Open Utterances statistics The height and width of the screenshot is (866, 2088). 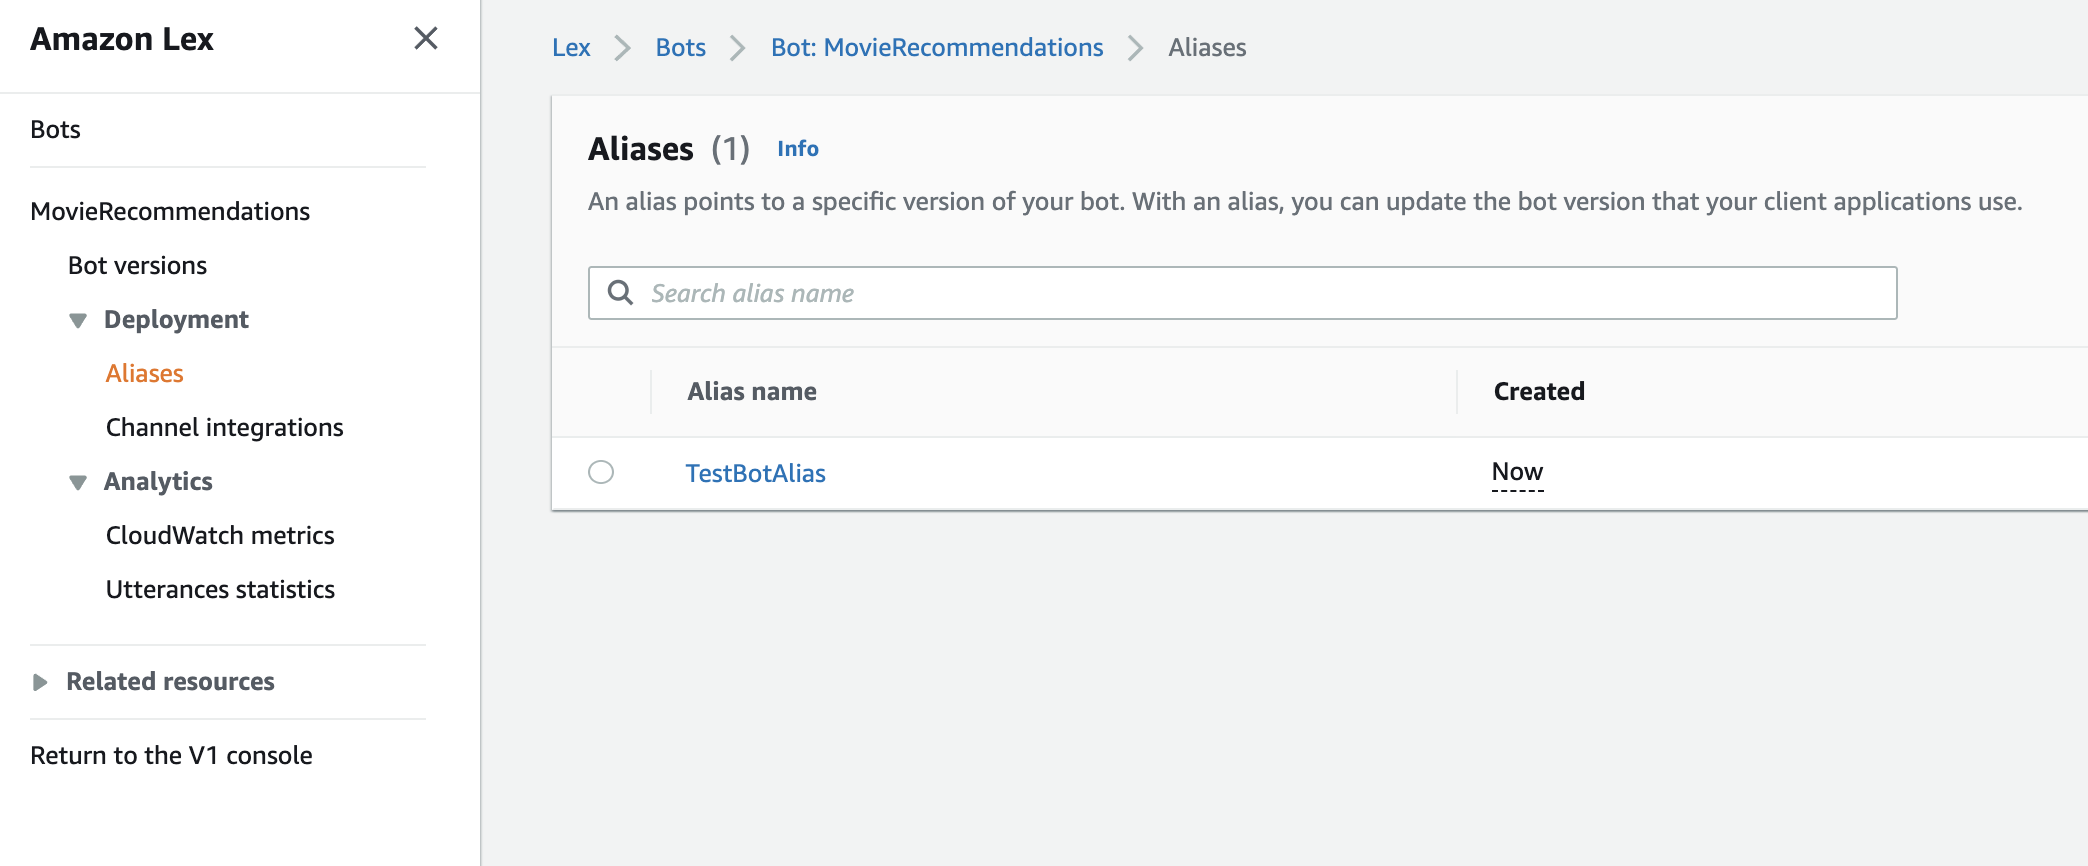tap(220, 590)
